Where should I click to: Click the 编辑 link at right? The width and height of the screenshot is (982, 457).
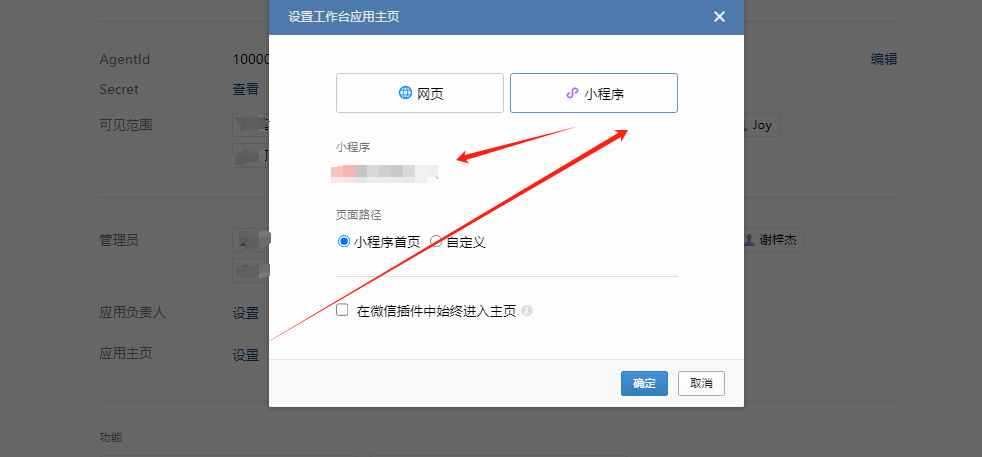(x=884, y=59)
